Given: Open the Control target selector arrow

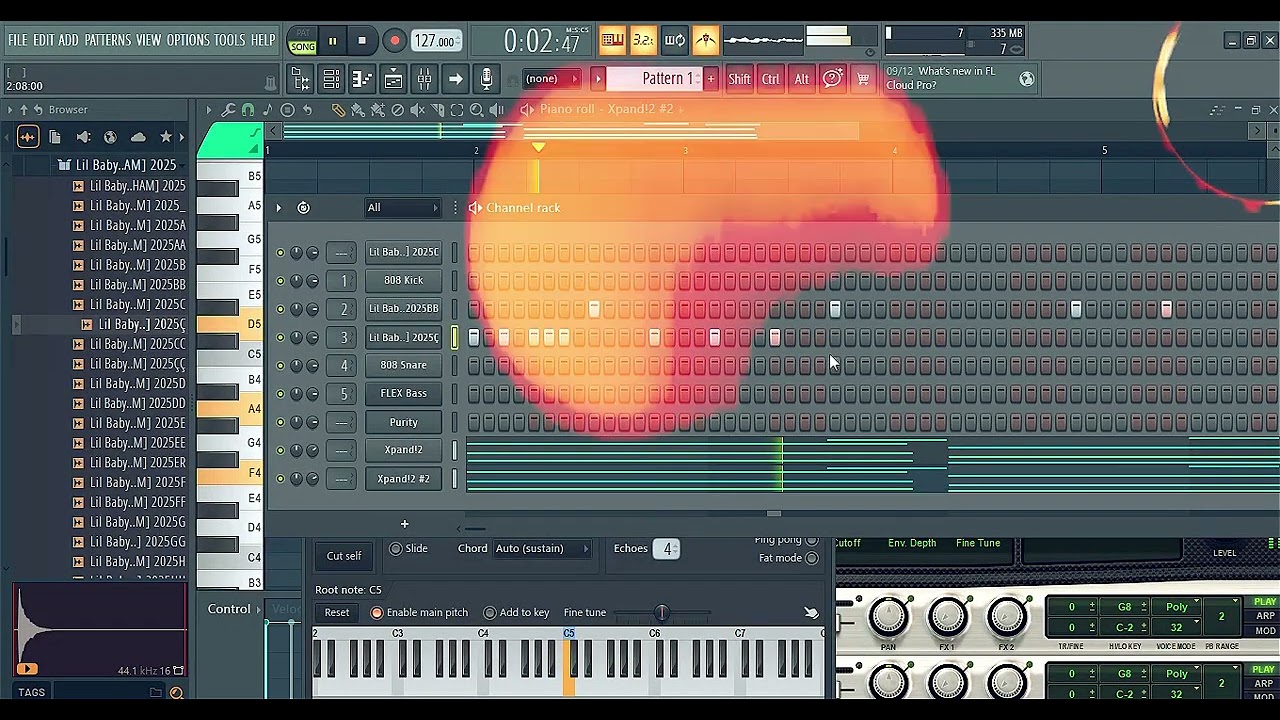Looking at the screenshot, I should coord(258,609).
